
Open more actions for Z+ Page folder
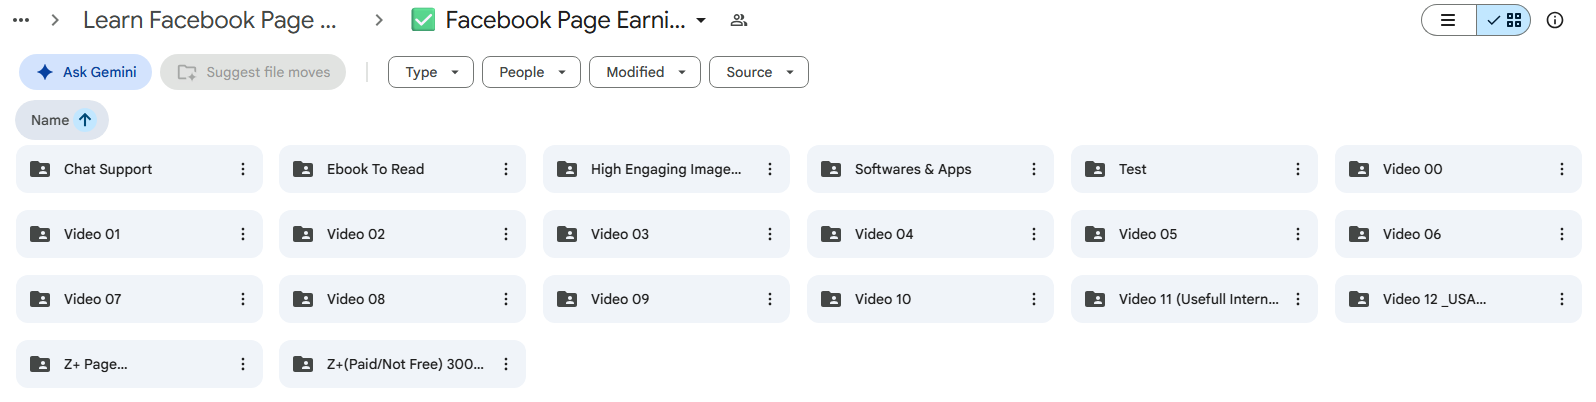coord(242,364)
